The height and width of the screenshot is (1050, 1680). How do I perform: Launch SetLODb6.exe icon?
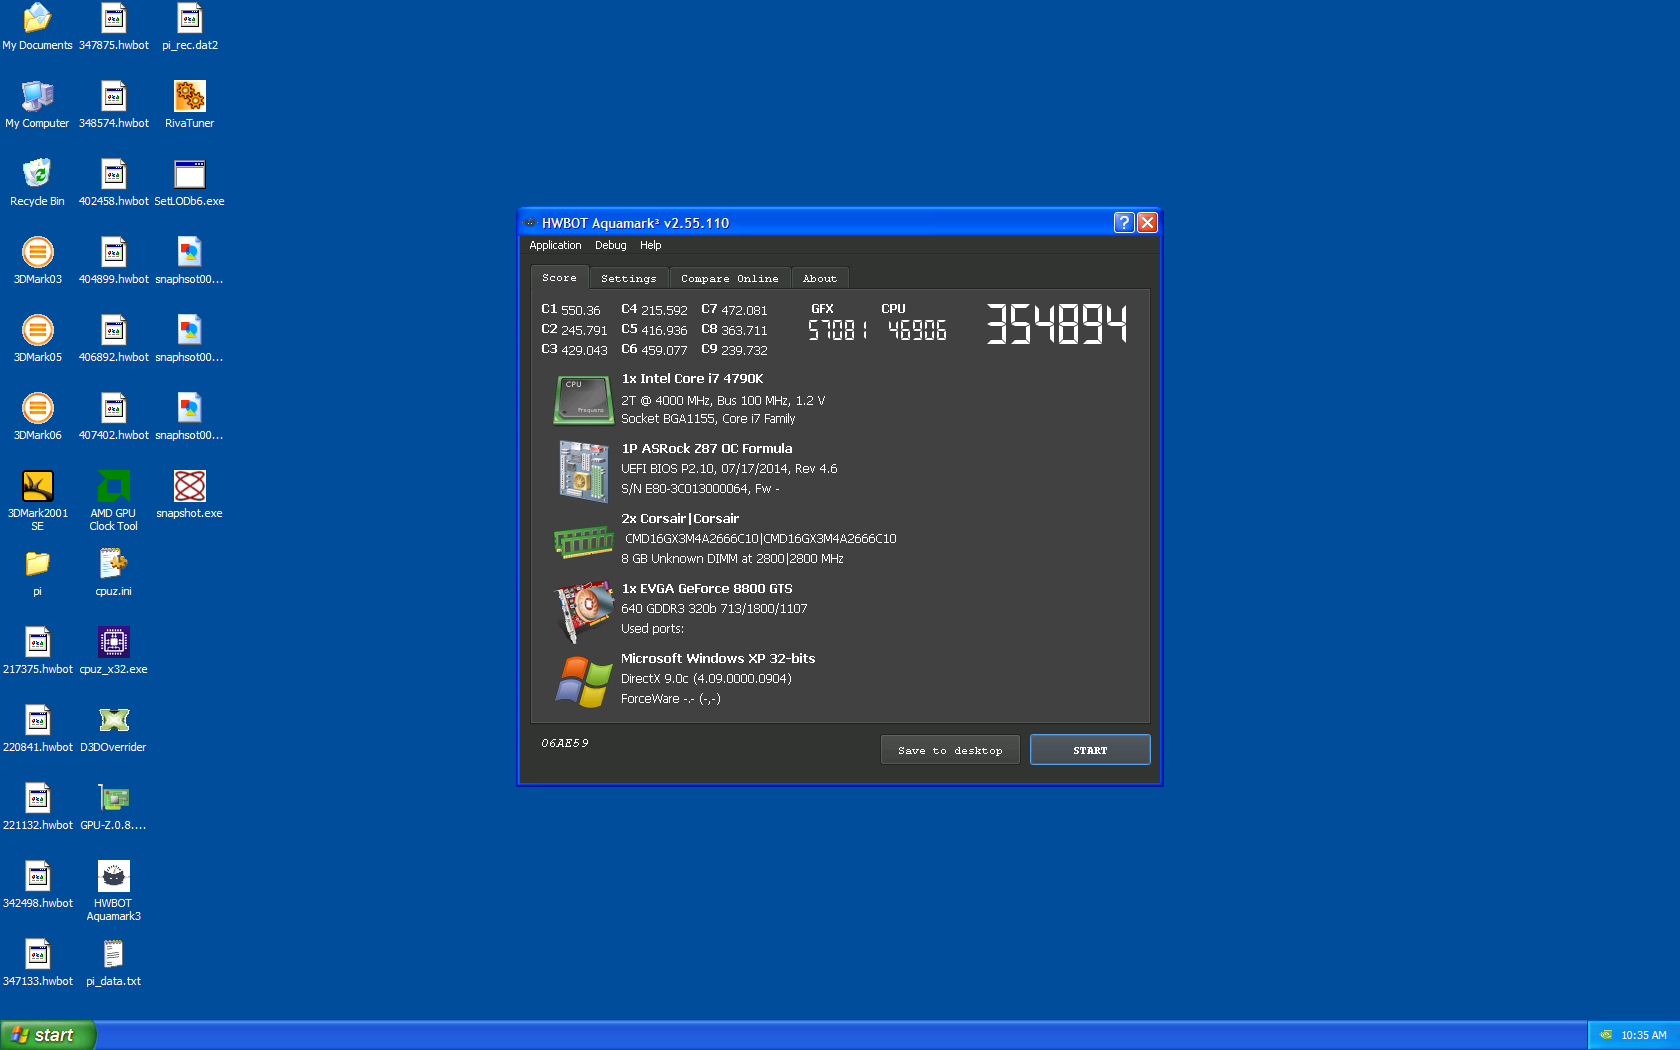pos(189,182)
